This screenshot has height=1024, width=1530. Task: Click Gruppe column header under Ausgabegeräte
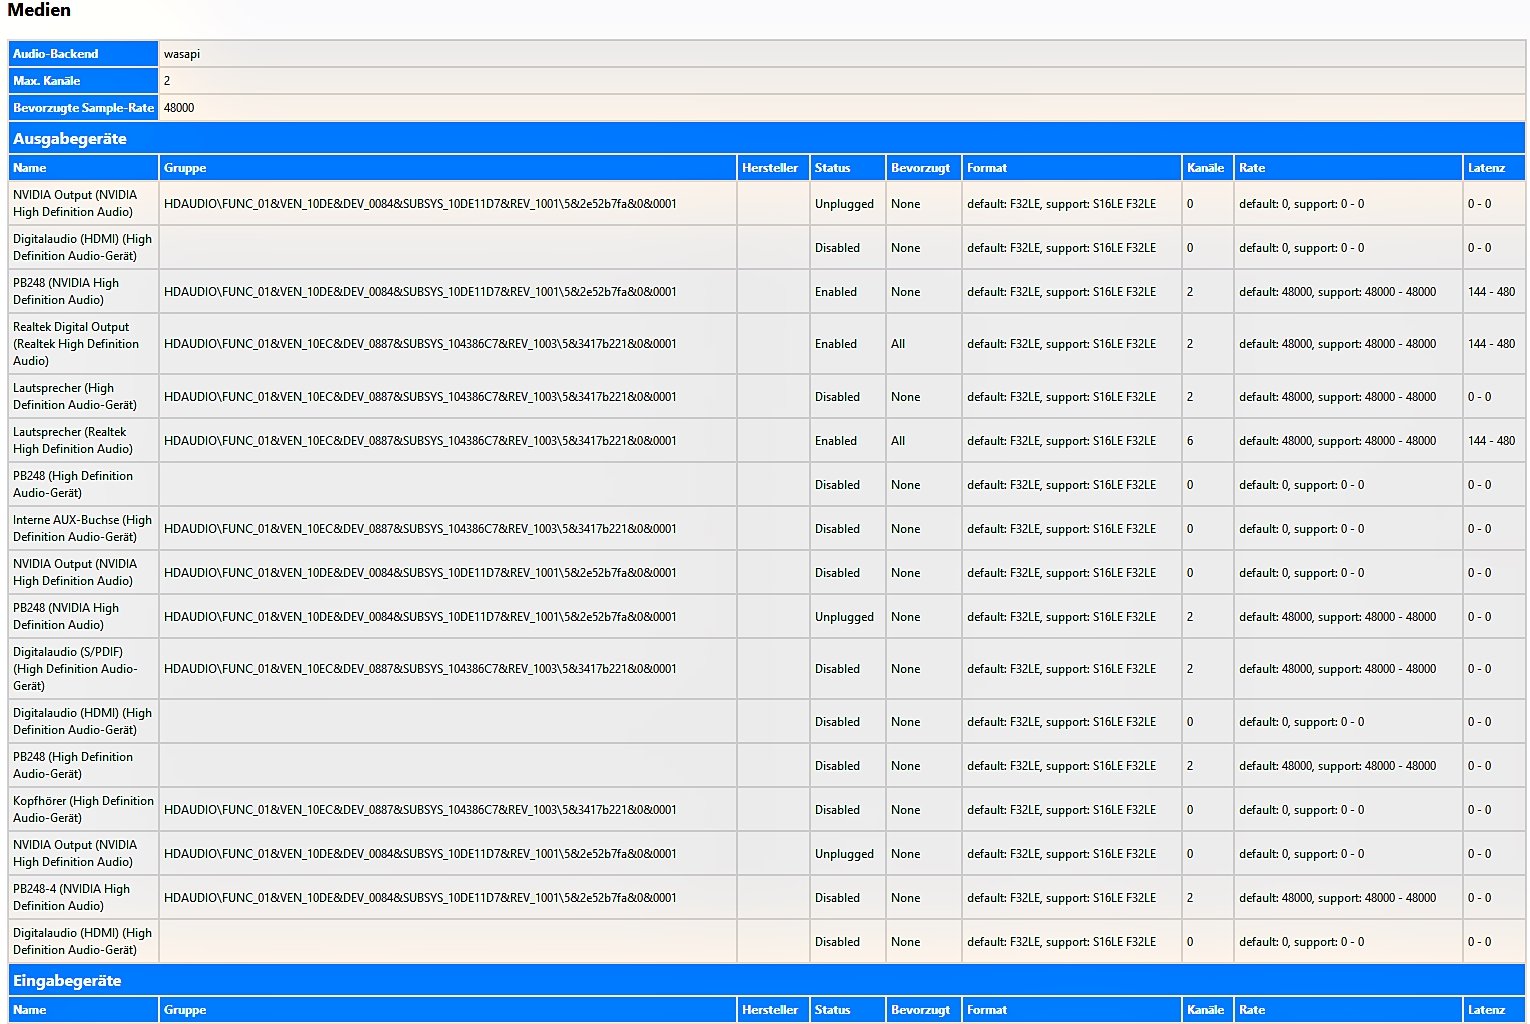185,168
